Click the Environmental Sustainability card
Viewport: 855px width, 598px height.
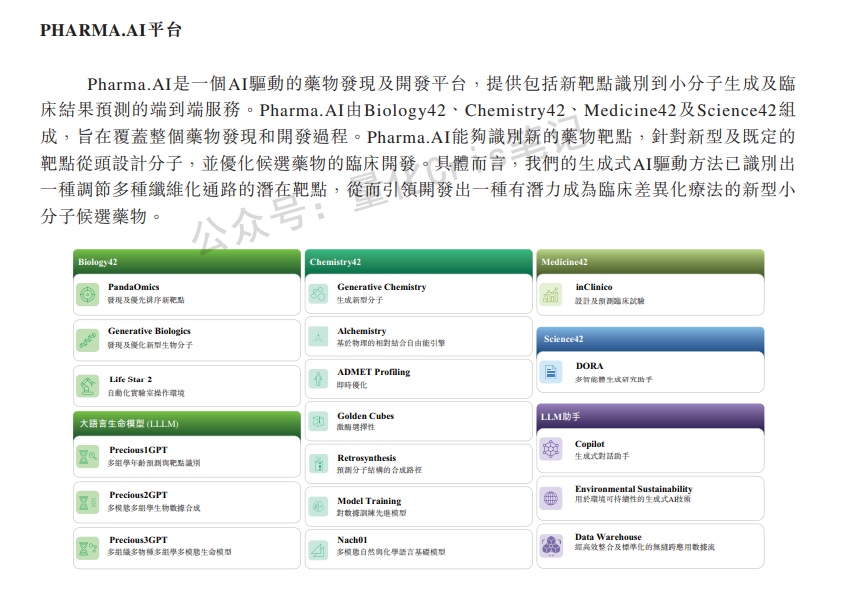tap(650, 495)
